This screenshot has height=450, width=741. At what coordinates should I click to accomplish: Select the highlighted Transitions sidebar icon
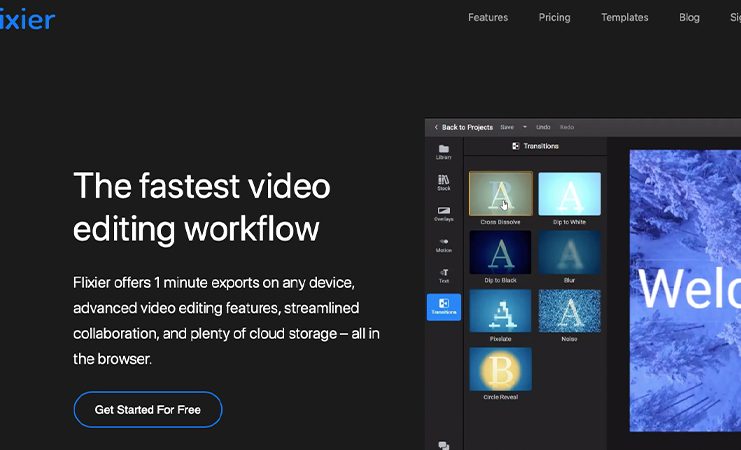coord(444,307)
